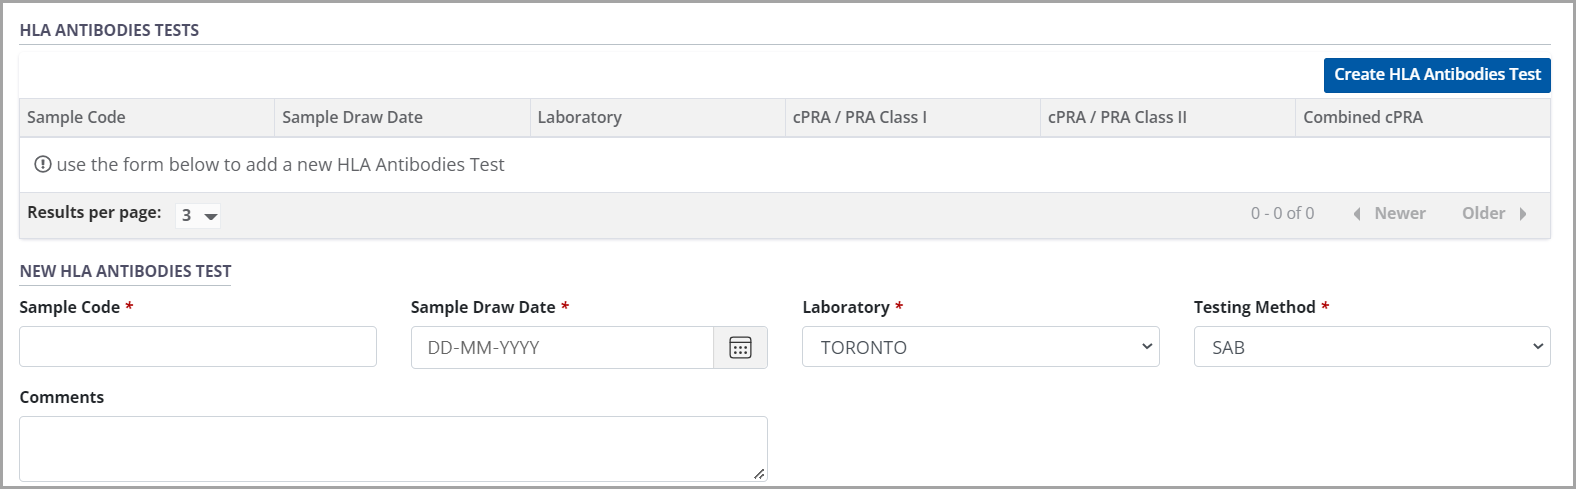Image resolution: width=1576 pixels, height=489 pixels.
Task: Go to Older results page
Action: coord(1483,213)
